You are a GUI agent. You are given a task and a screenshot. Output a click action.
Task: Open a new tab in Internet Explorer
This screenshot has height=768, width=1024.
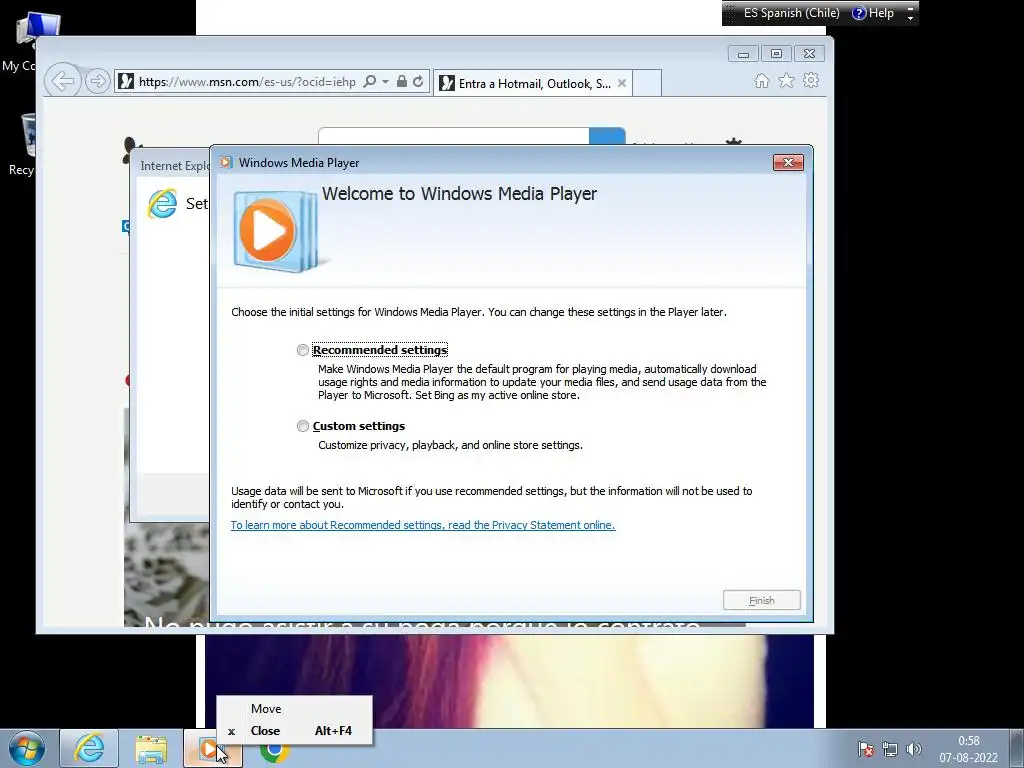coord(647,84)
